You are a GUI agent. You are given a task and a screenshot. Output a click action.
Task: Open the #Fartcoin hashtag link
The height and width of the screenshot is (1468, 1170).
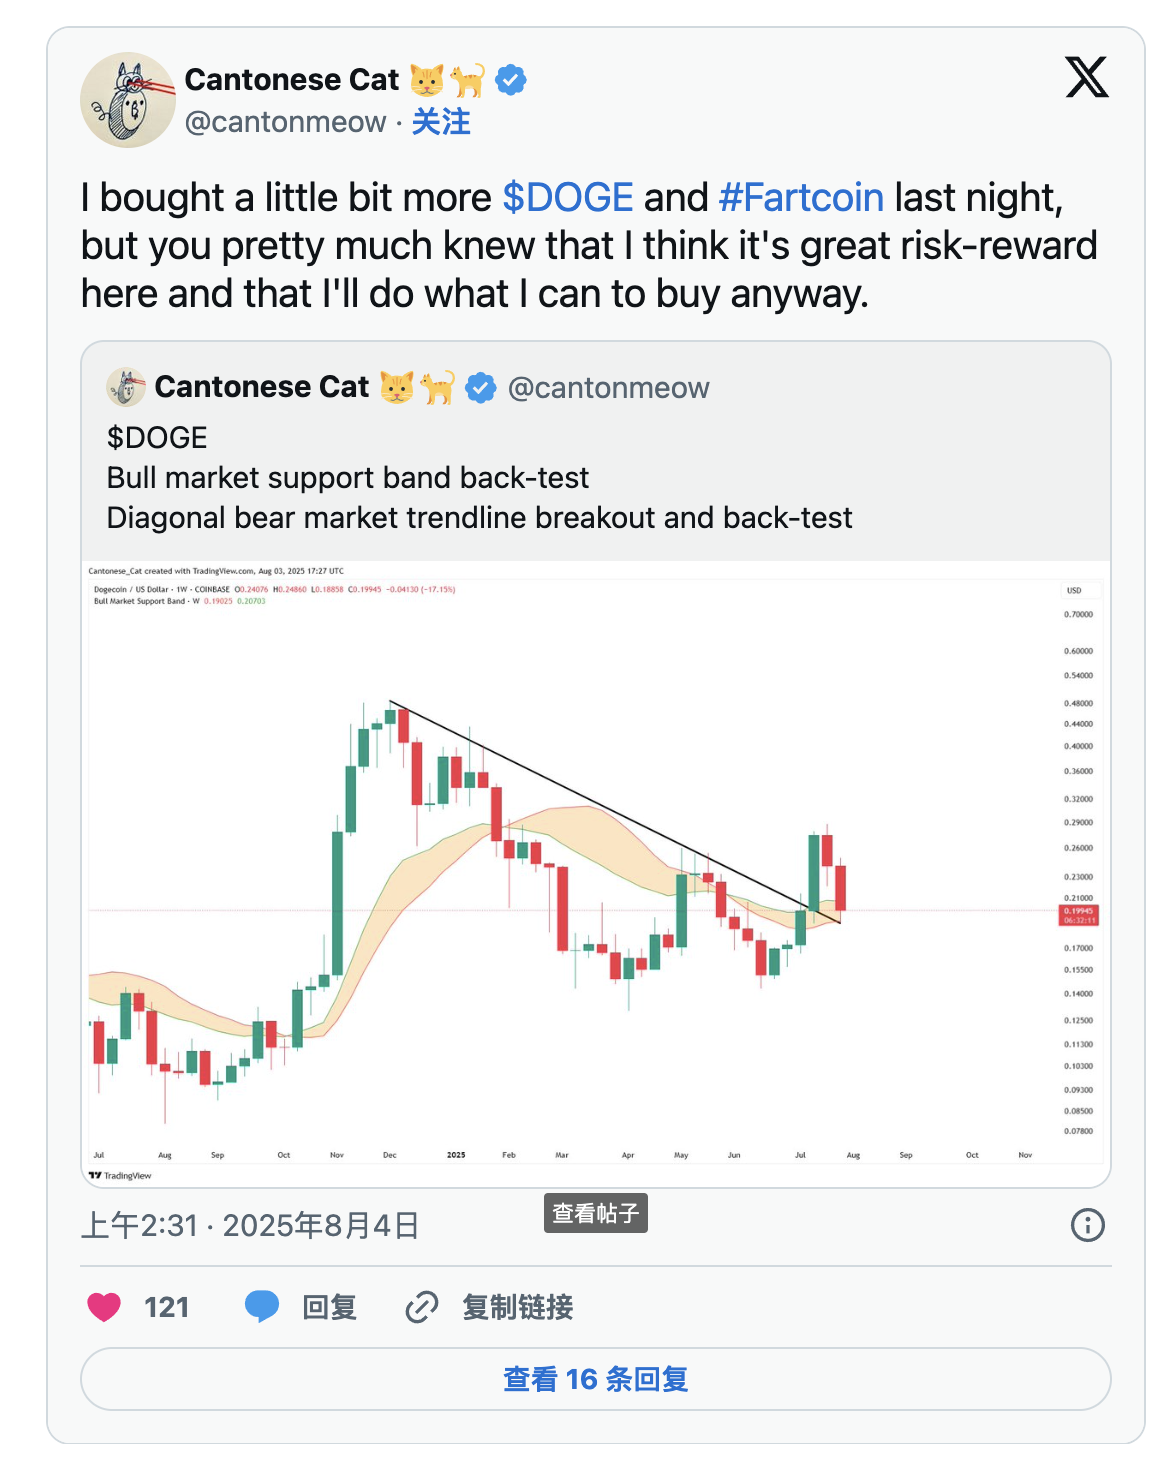click(x=801, y=198)
